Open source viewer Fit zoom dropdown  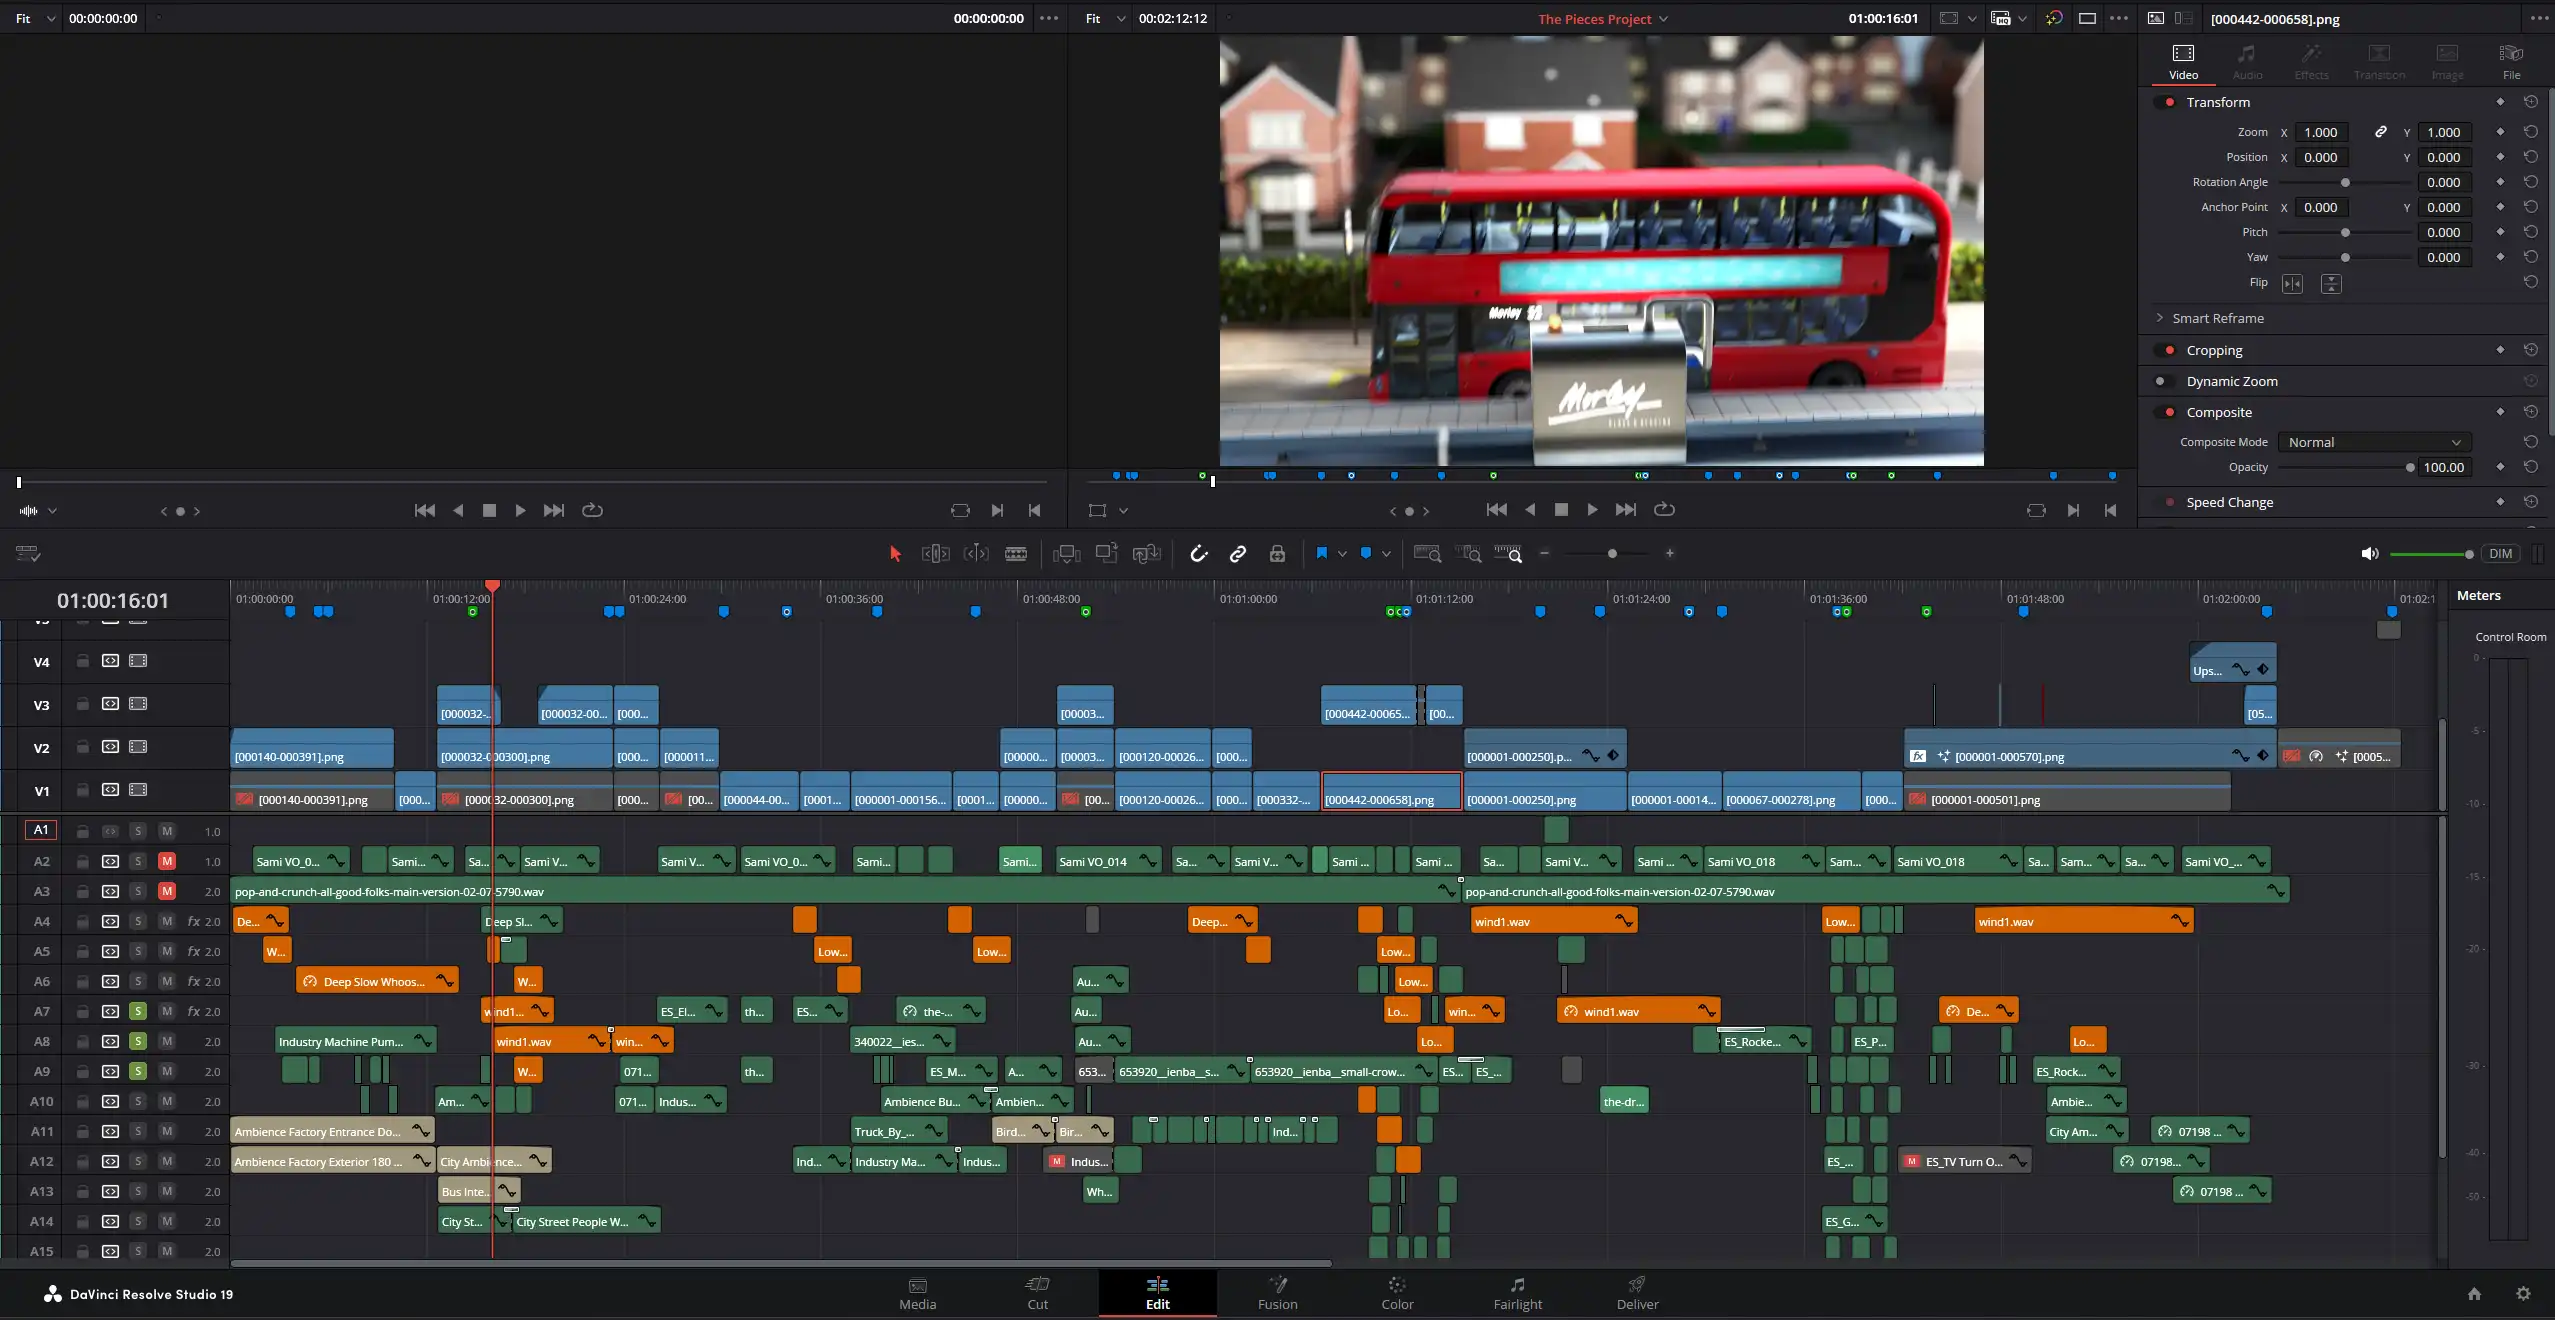(x=34, y=18)
